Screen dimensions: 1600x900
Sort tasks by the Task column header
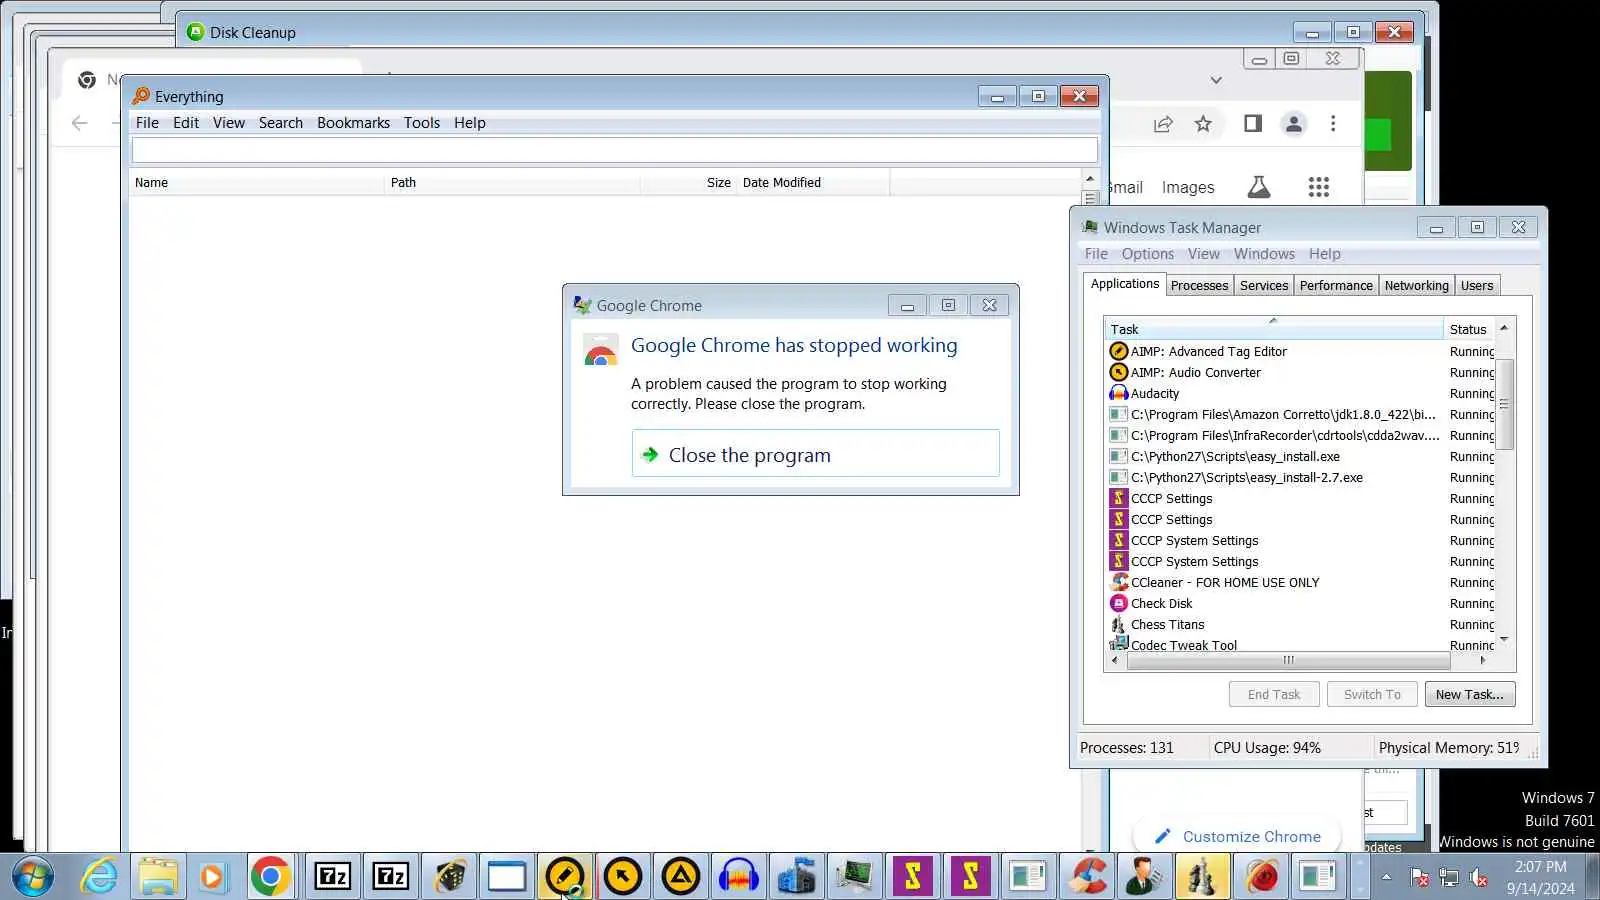tap(1274, 329)
